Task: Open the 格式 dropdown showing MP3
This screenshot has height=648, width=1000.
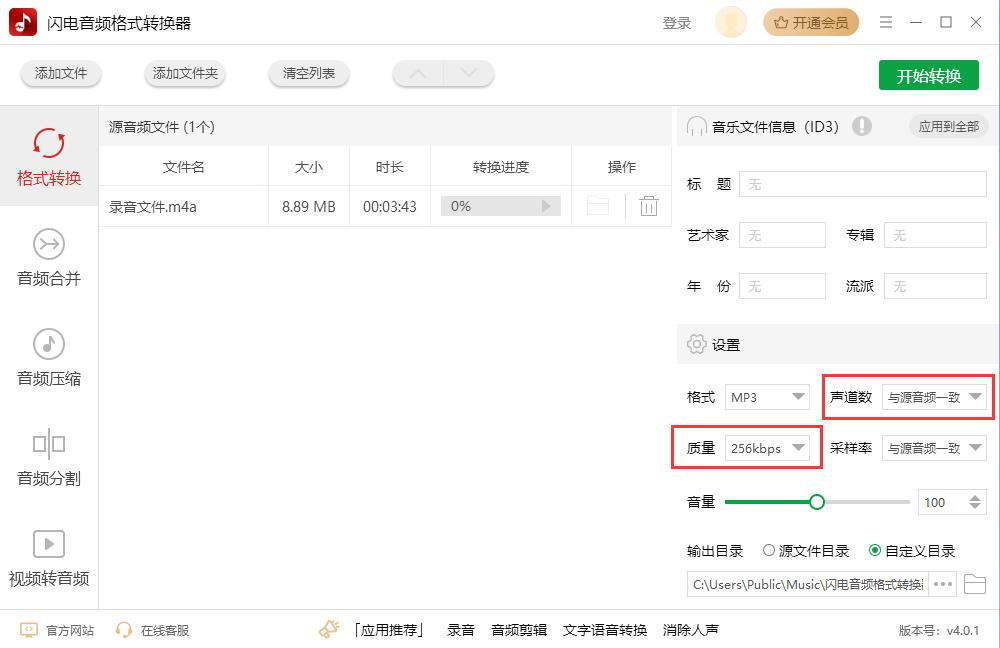Action: coord(767,397)
